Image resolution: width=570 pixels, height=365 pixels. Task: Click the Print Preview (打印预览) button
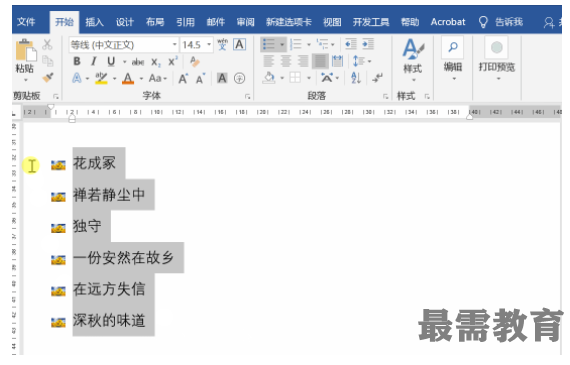(x=497, y=59)
